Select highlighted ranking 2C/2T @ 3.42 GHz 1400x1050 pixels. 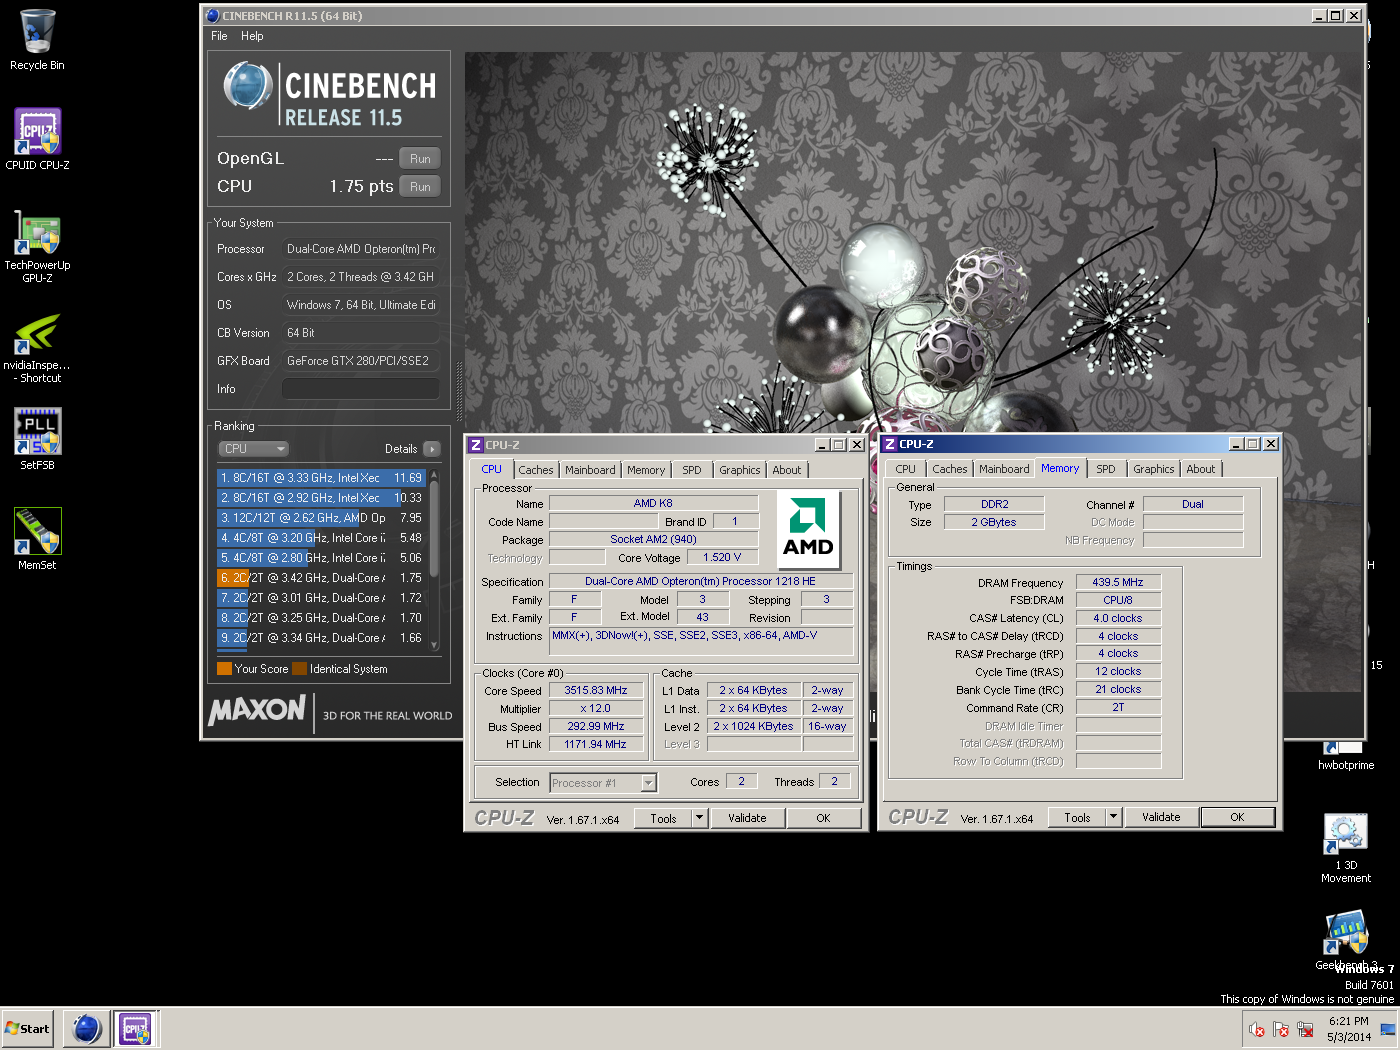(321, 578)
